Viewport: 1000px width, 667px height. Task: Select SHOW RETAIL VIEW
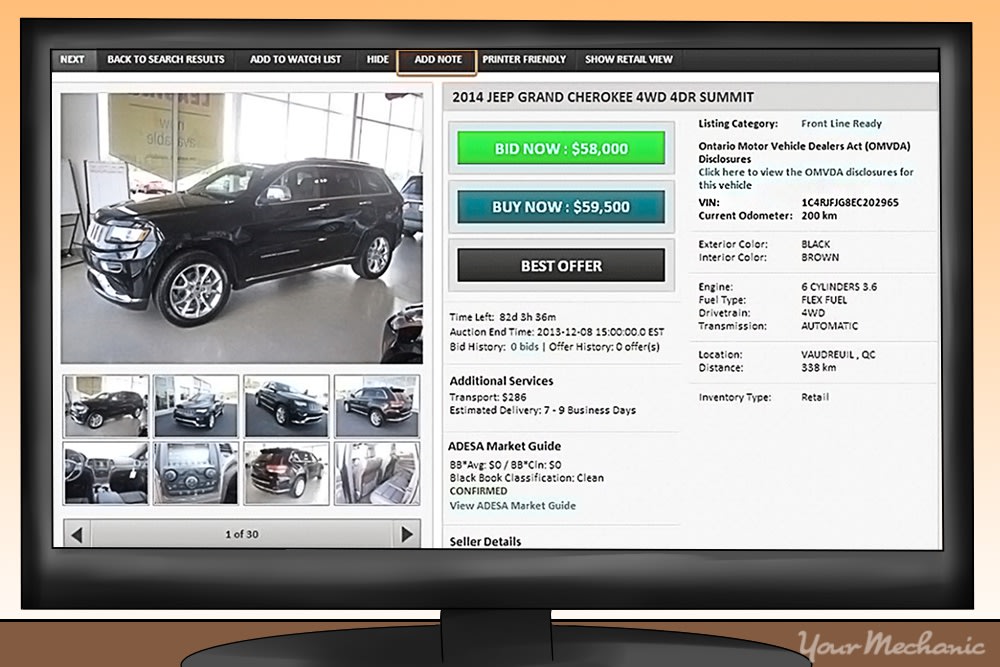click(629, 59)
